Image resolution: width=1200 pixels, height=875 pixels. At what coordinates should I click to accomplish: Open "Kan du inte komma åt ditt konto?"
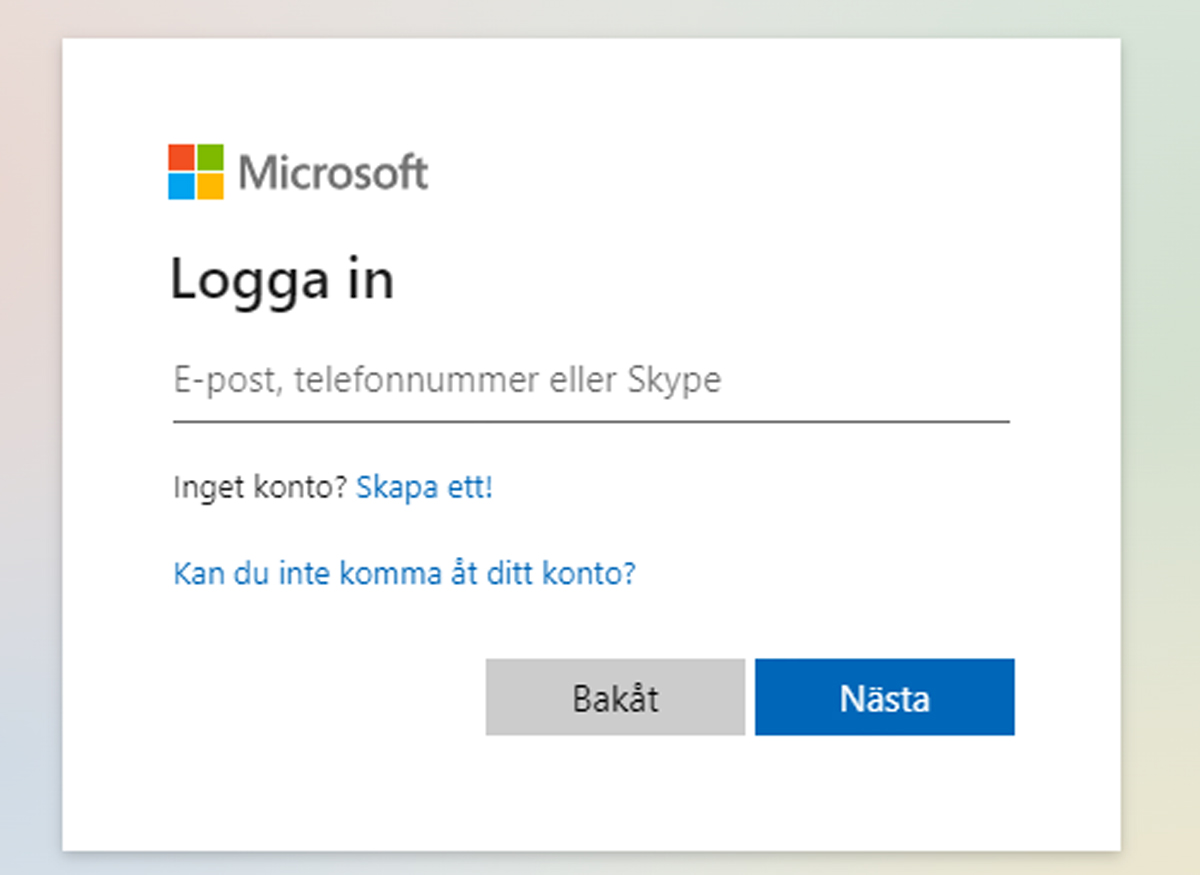pyautogui.click(x=405, y=574)
